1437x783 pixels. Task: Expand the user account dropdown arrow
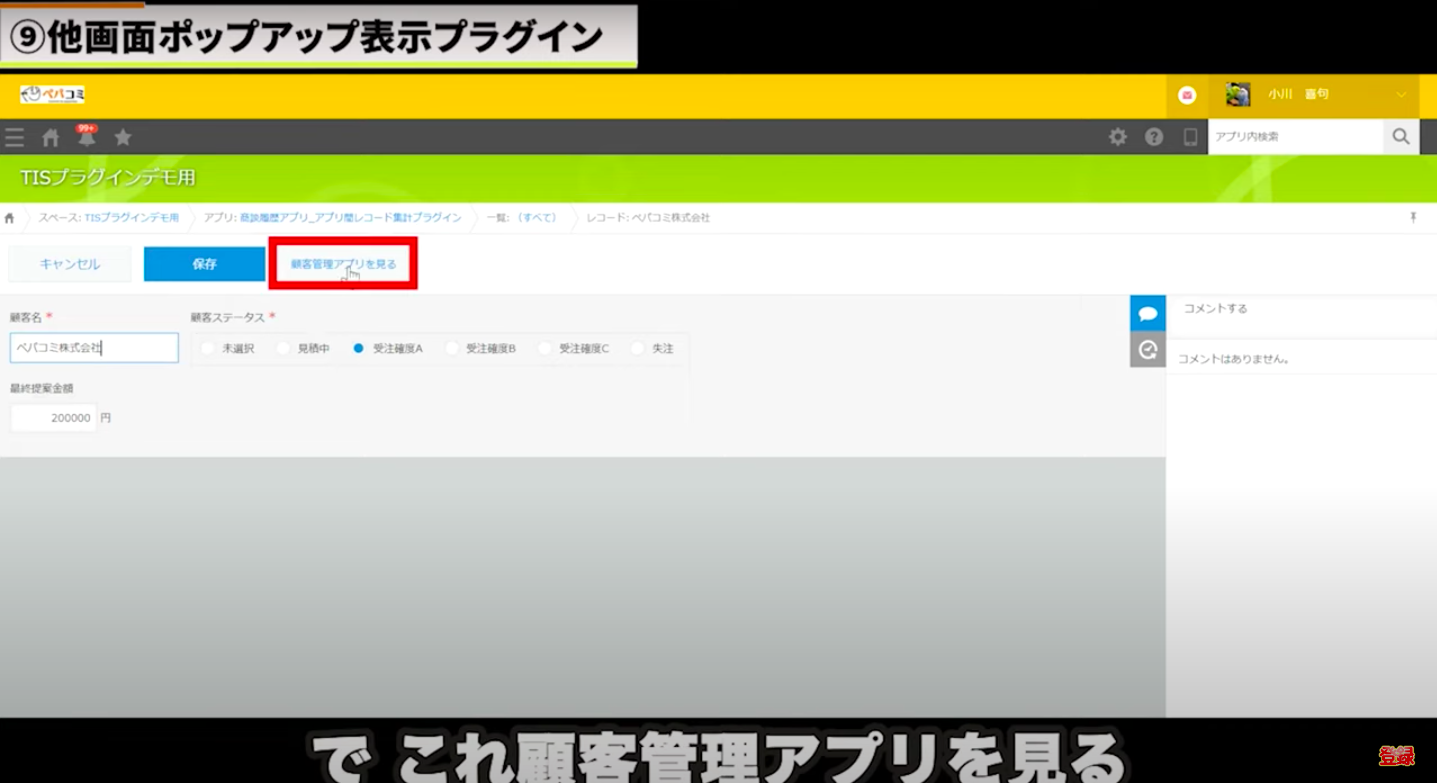(x=1401, y=95)
